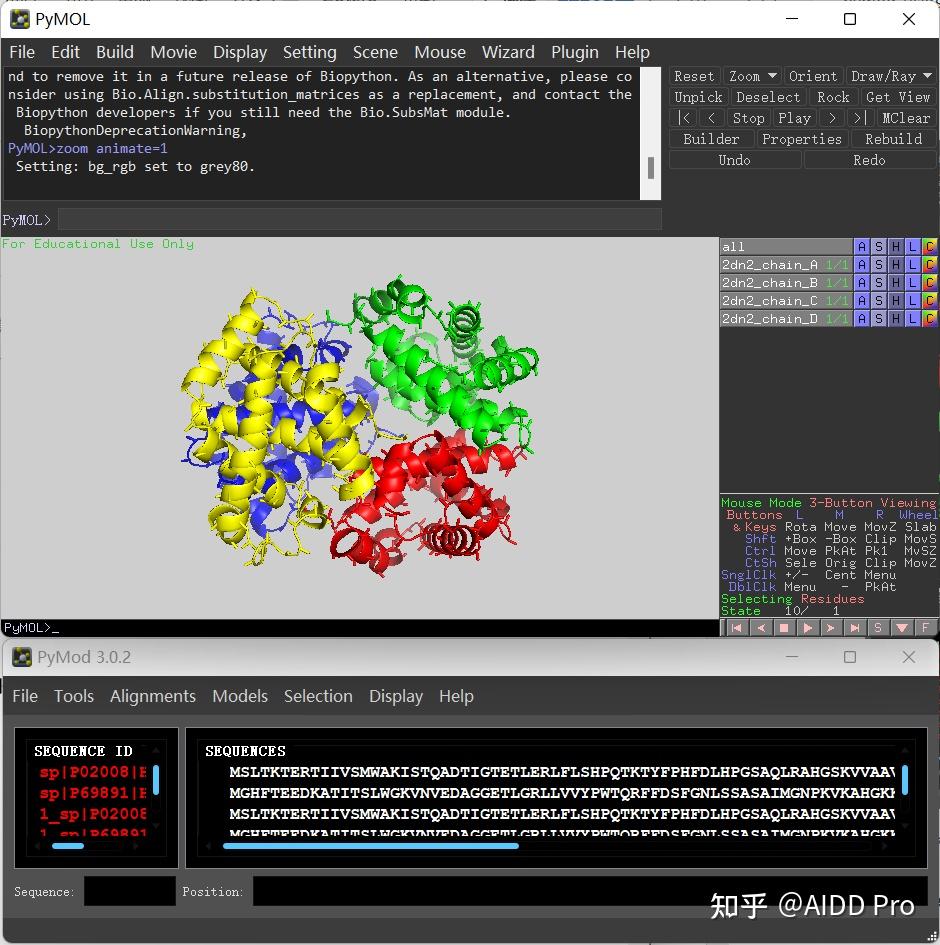Open the Alignments menu in PyMod
This screenshot has width=940, height=945.
click(153, 696)
